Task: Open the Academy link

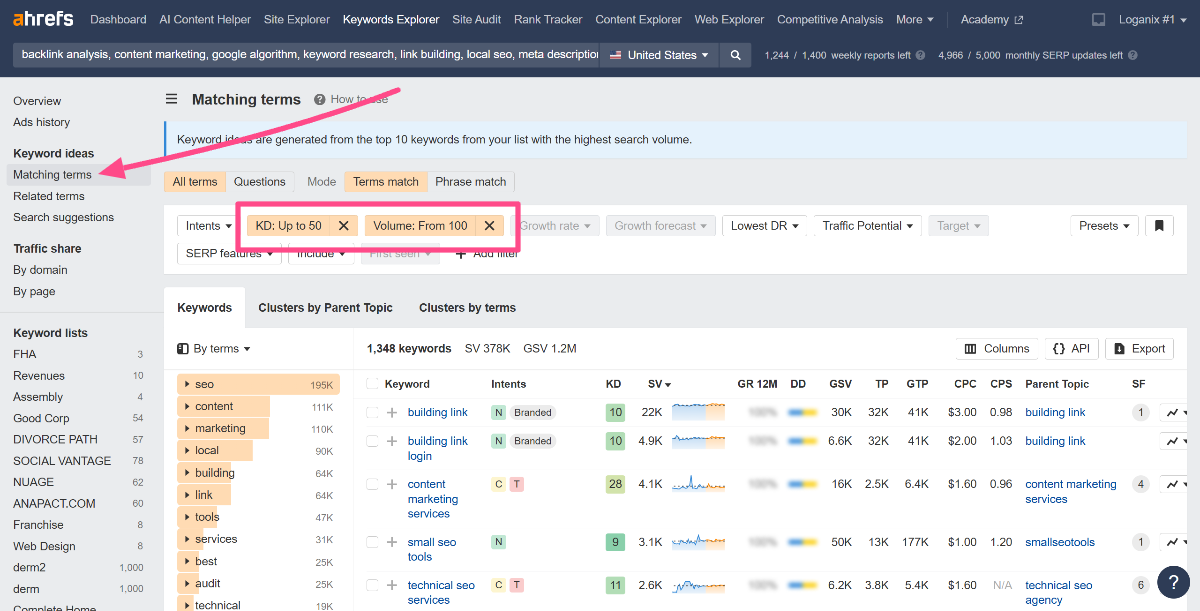Action: pyautogui.click(x=992, y=20)
